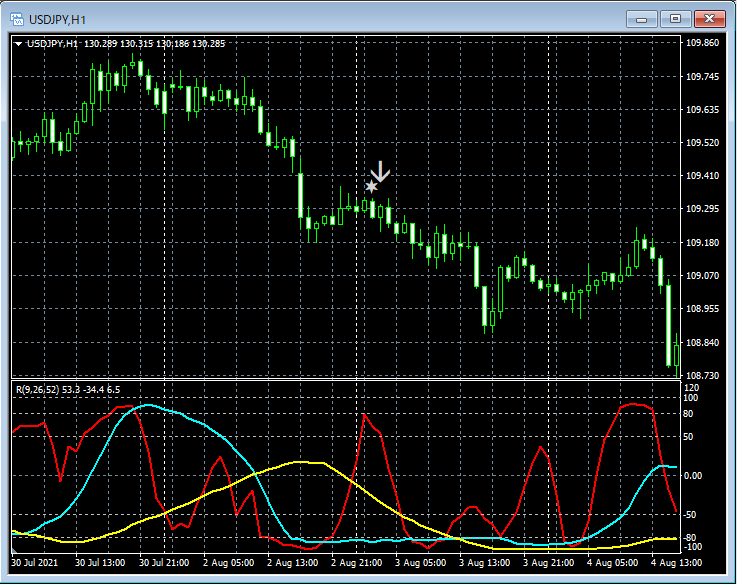Click the 4 Aug 13:00 time axis label

[676, 563]
